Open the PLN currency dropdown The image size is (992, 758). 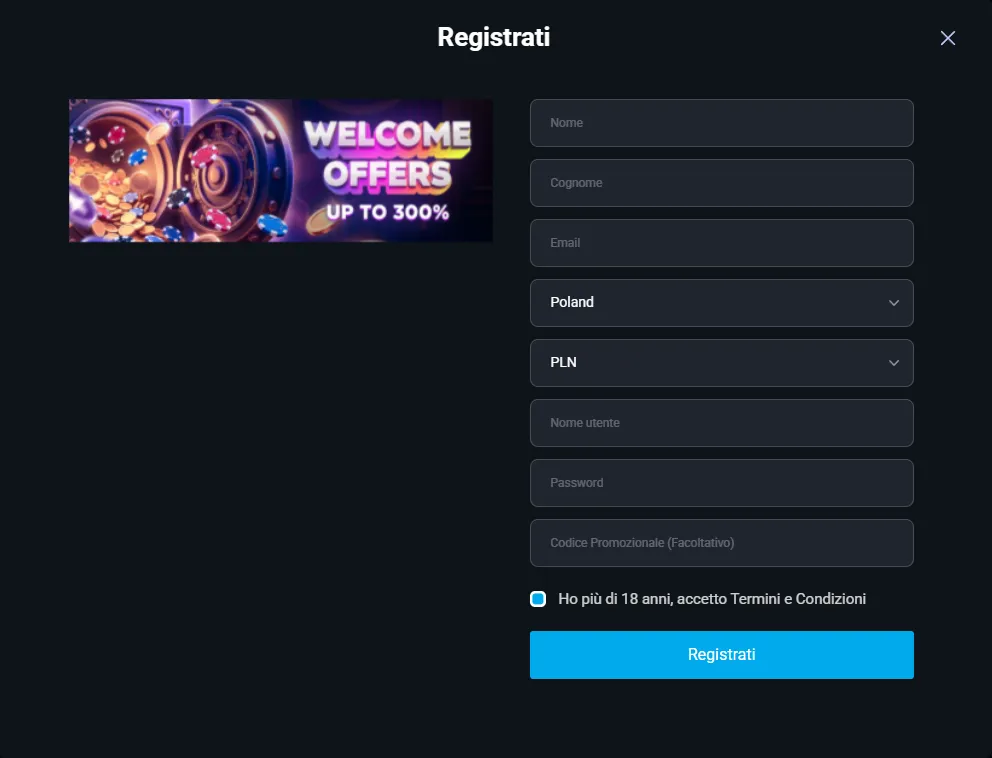point(721,363)
